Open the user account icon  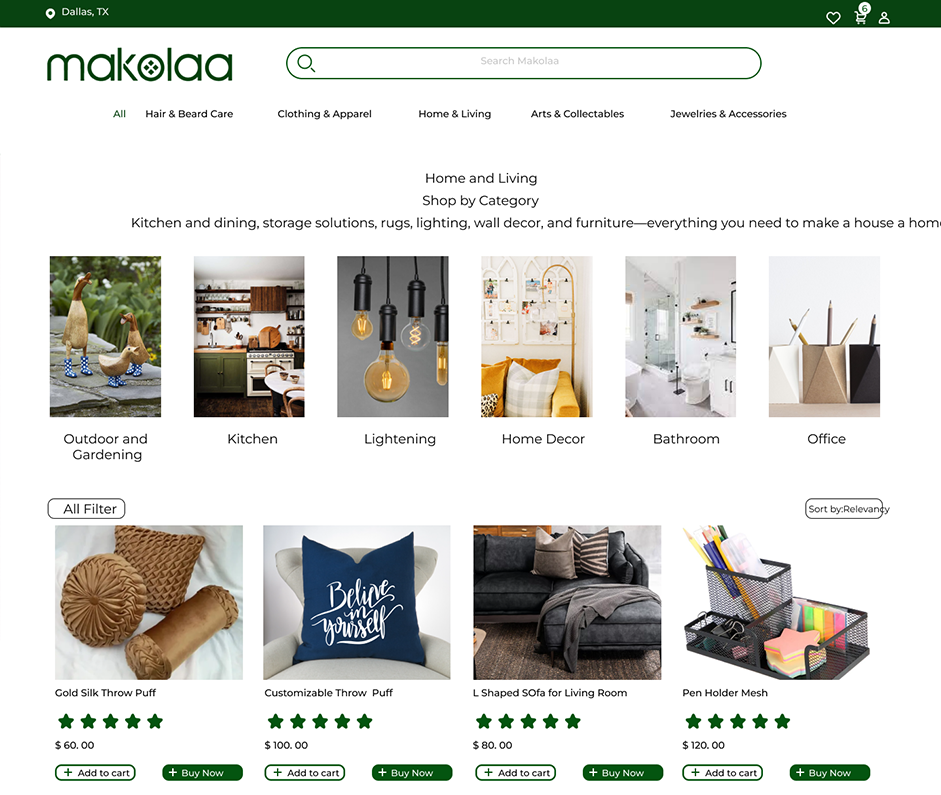click(x=884, y=18)
